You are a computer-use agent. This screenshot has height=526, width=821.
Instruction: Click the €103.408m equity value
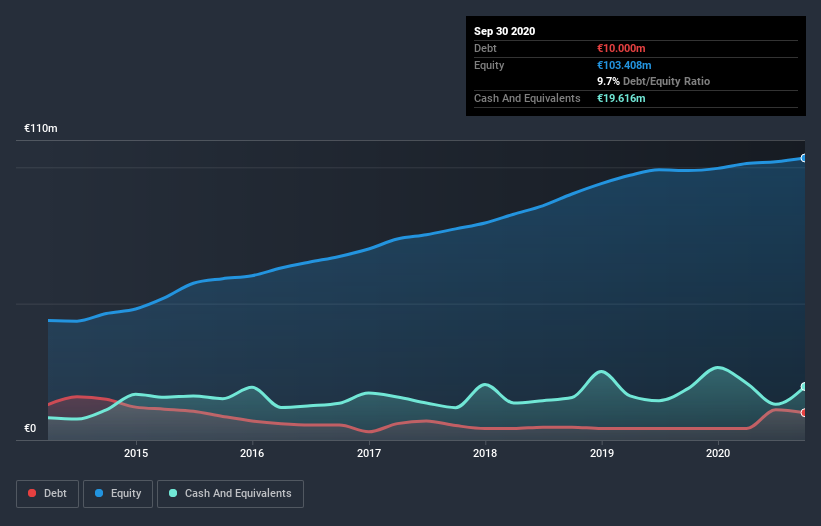pyautogui.click(x=624, y=65)
